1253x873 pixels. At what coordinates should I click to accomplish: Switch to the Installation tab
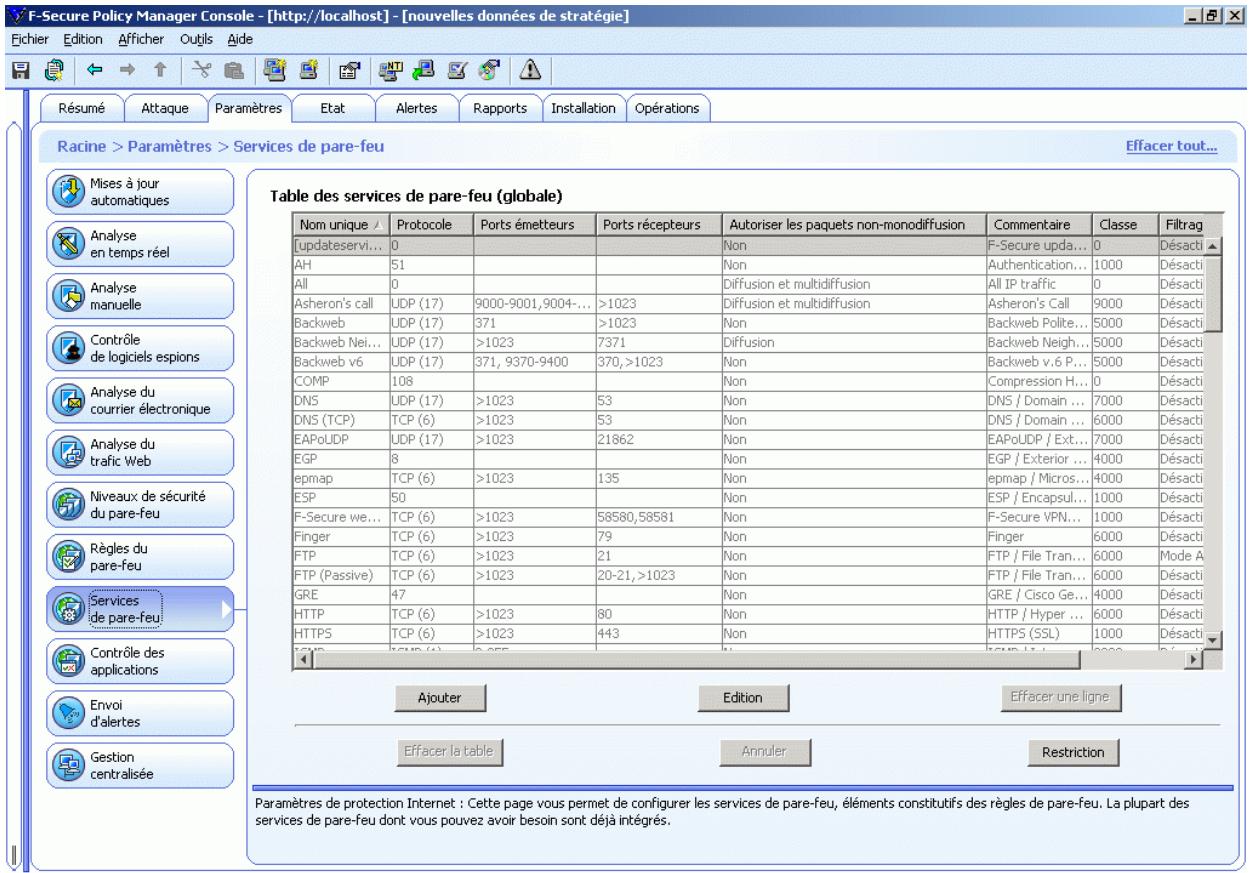pyautogui.click(x=583, y=109)
